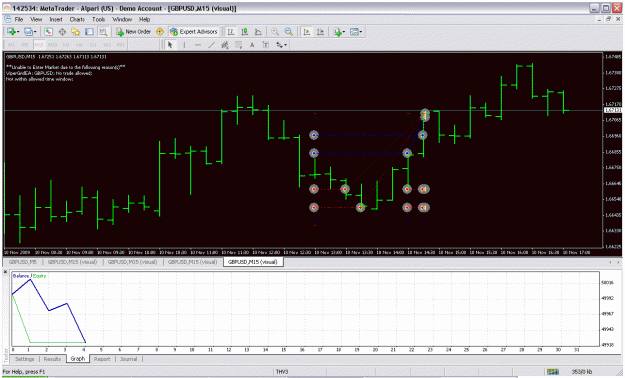This screenshot has height=378, width=625.
Task: Open the Navigator folder-star icon
Action: click(x=75, y=32)
